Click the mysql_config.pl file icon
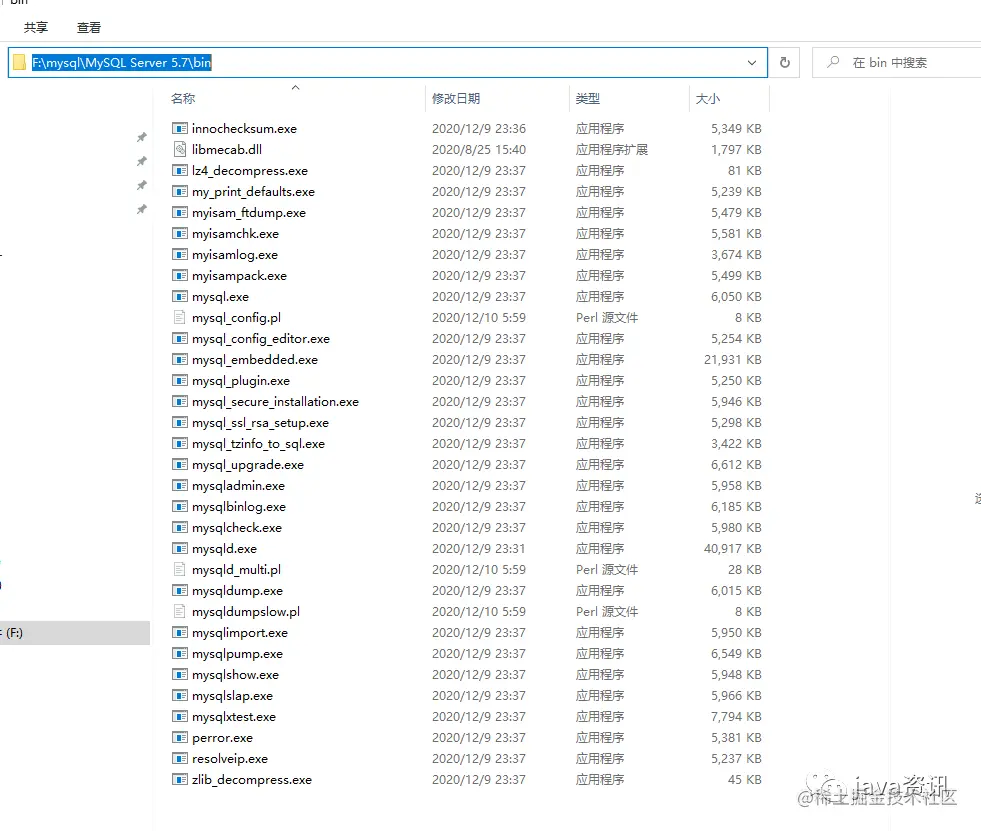The width and height of the screenshot is (981, 831). (180, 317)
